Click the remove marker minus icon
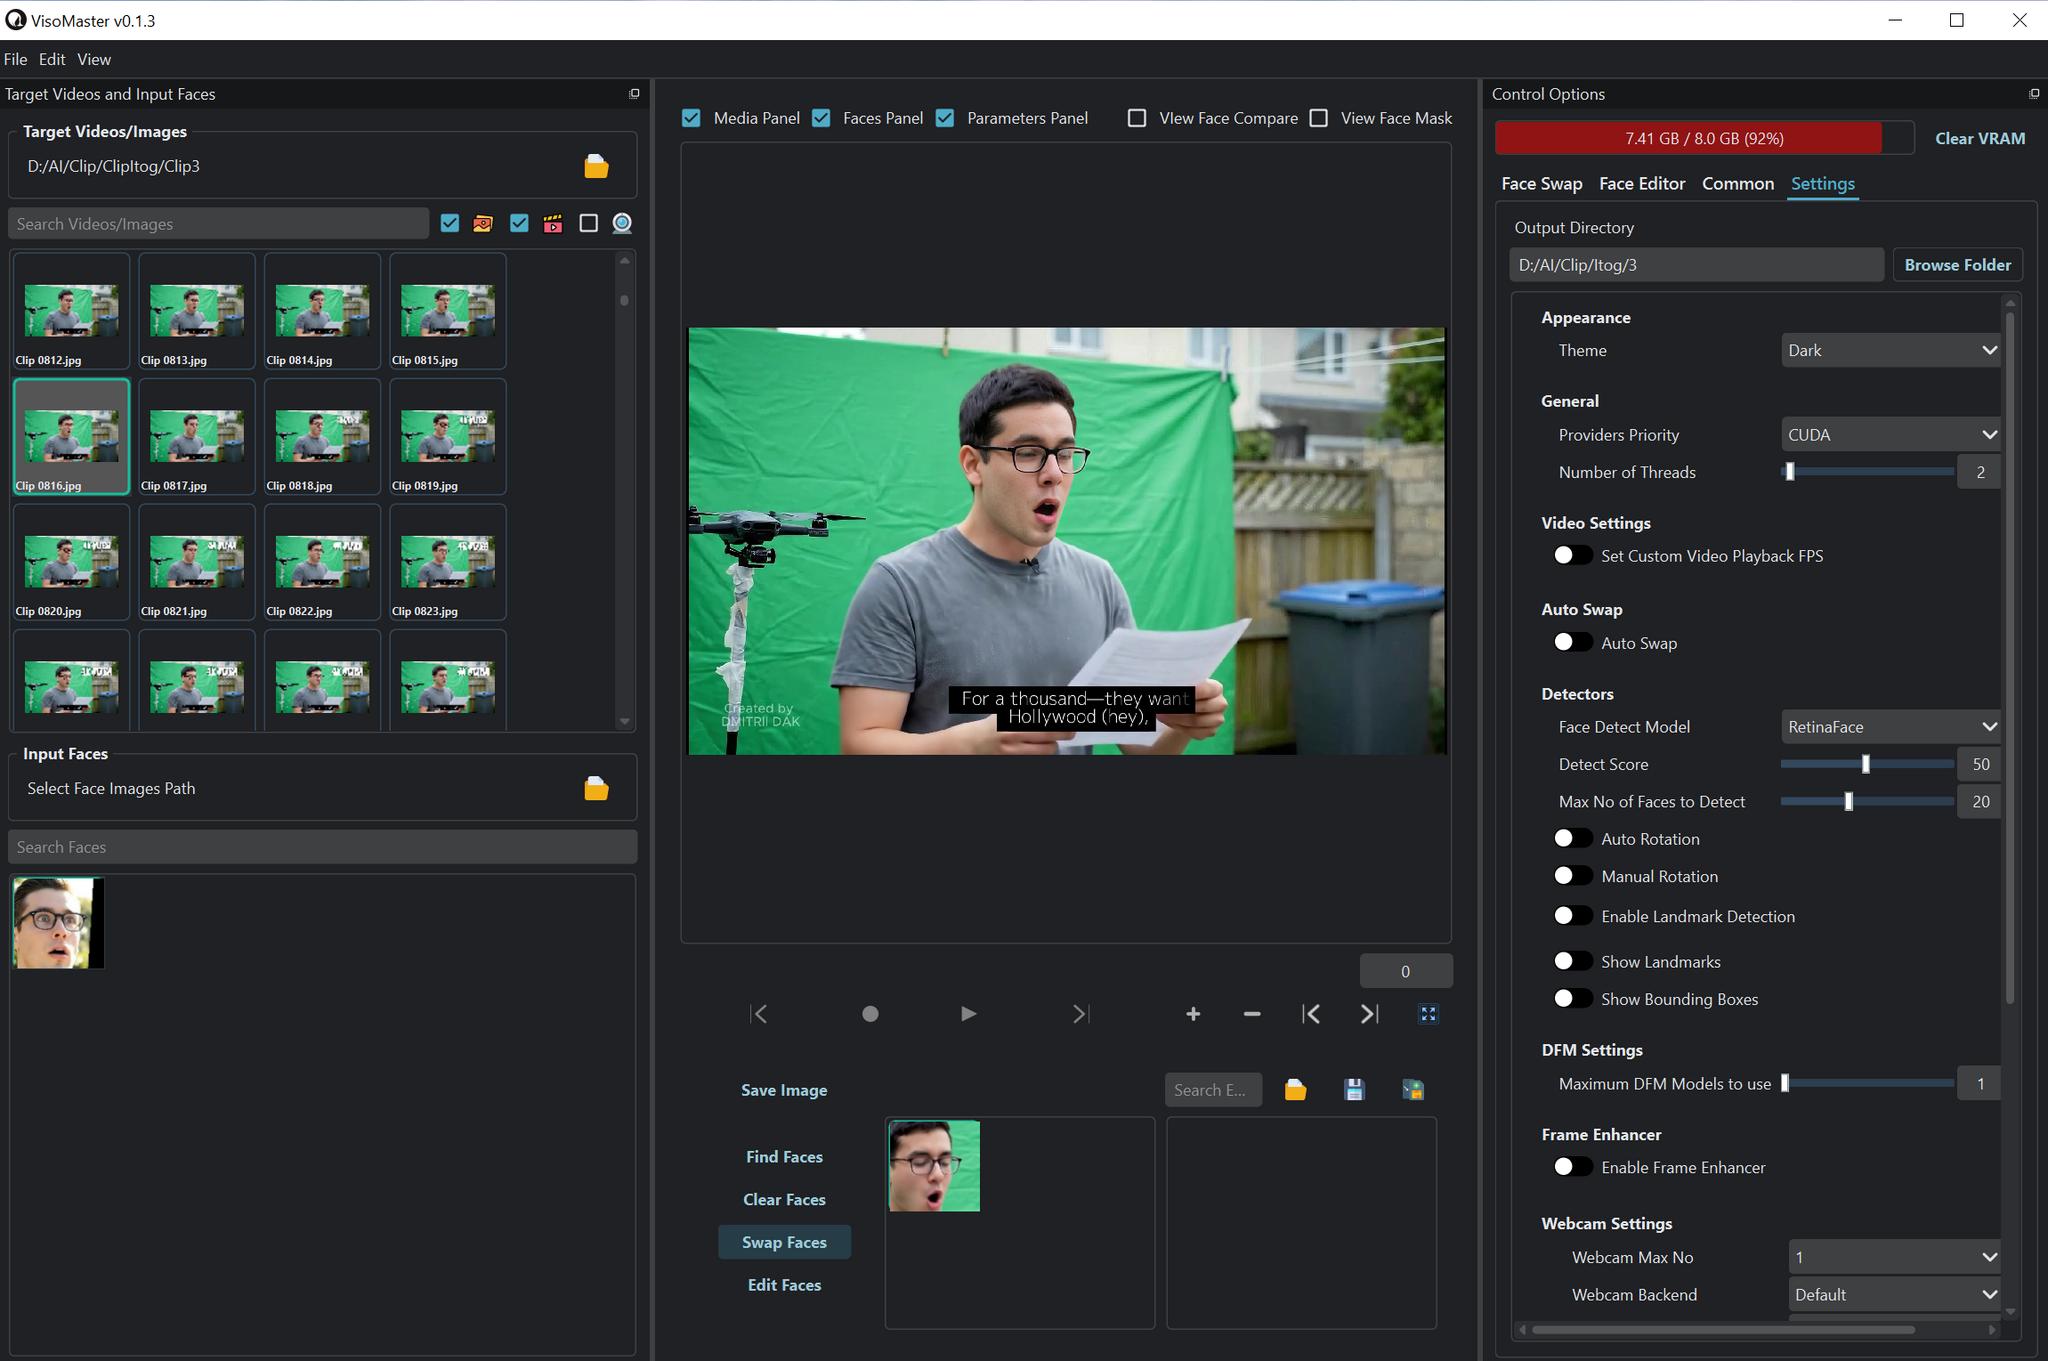The width and height of the screenshot is (2048, 1361). pyautogui.click(x=1251, y=1014)
